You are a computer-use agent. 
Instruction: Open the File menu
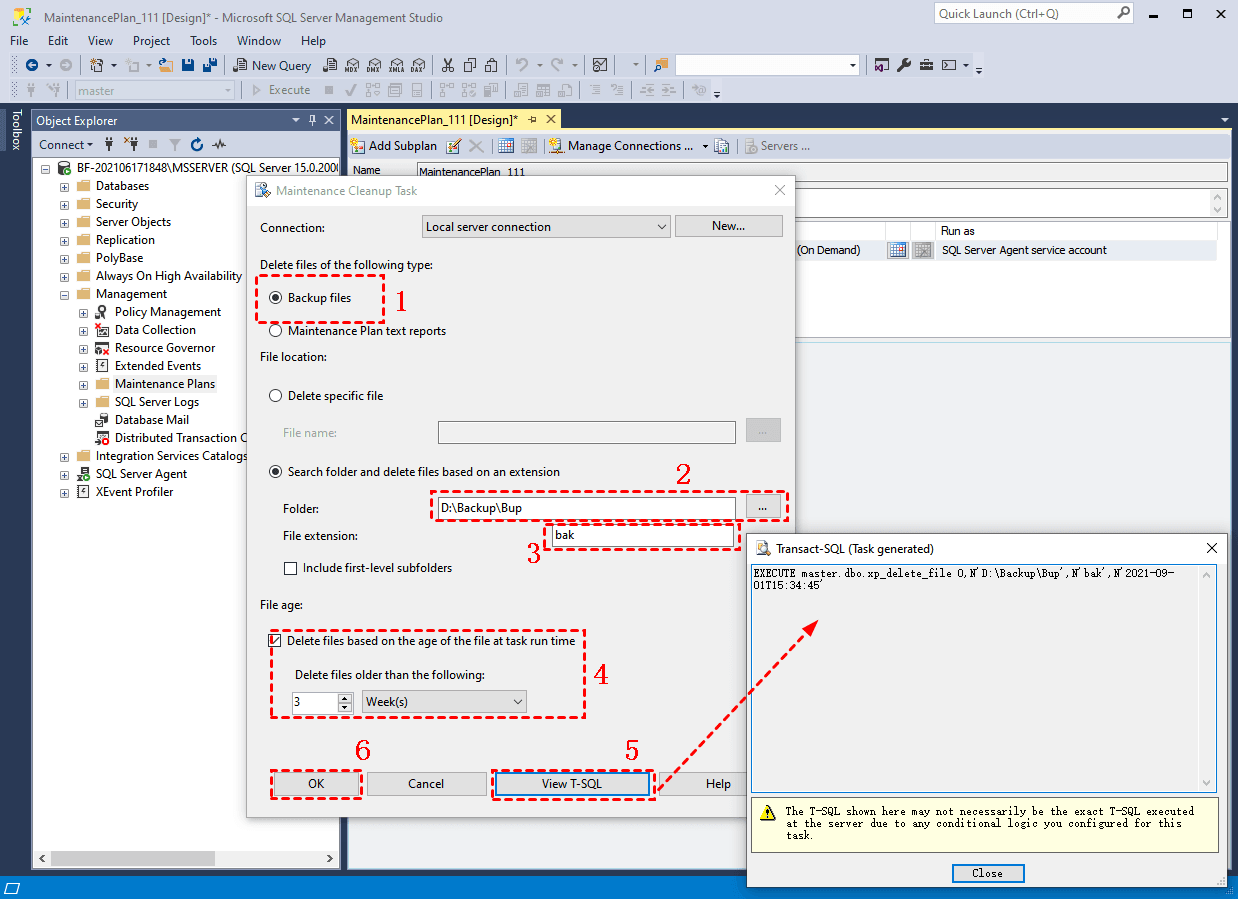[19, 41]
